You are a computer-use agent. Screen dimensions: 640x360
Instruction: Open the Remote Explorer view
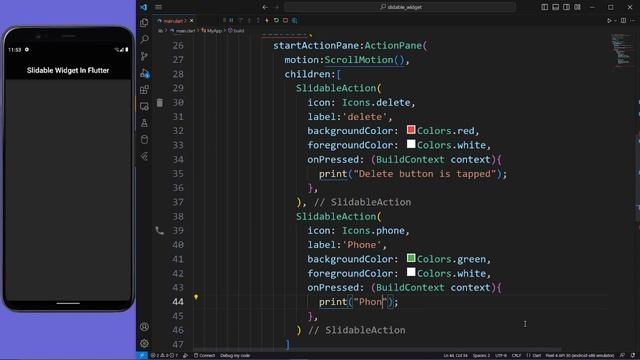pos(144,107)
